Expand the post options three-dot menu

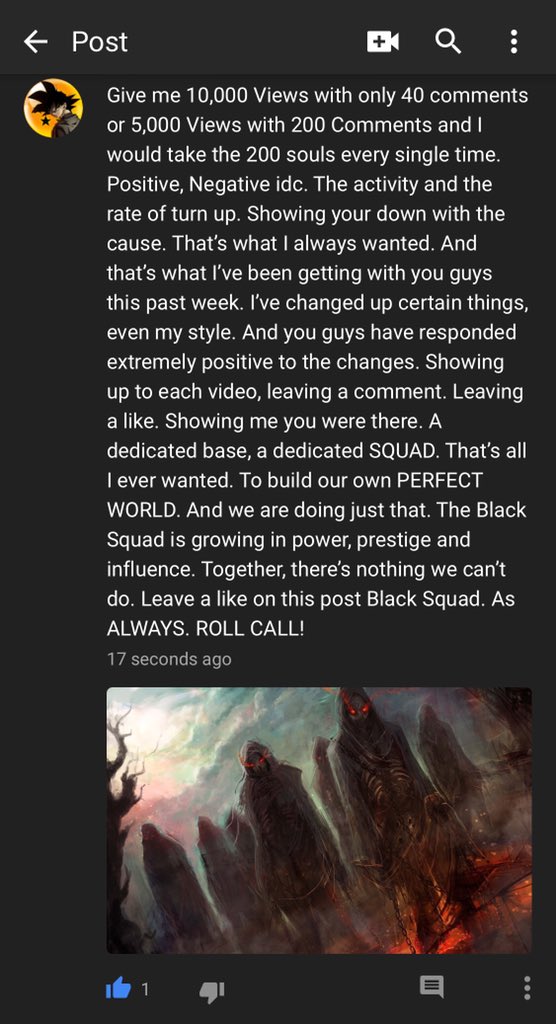527,988
